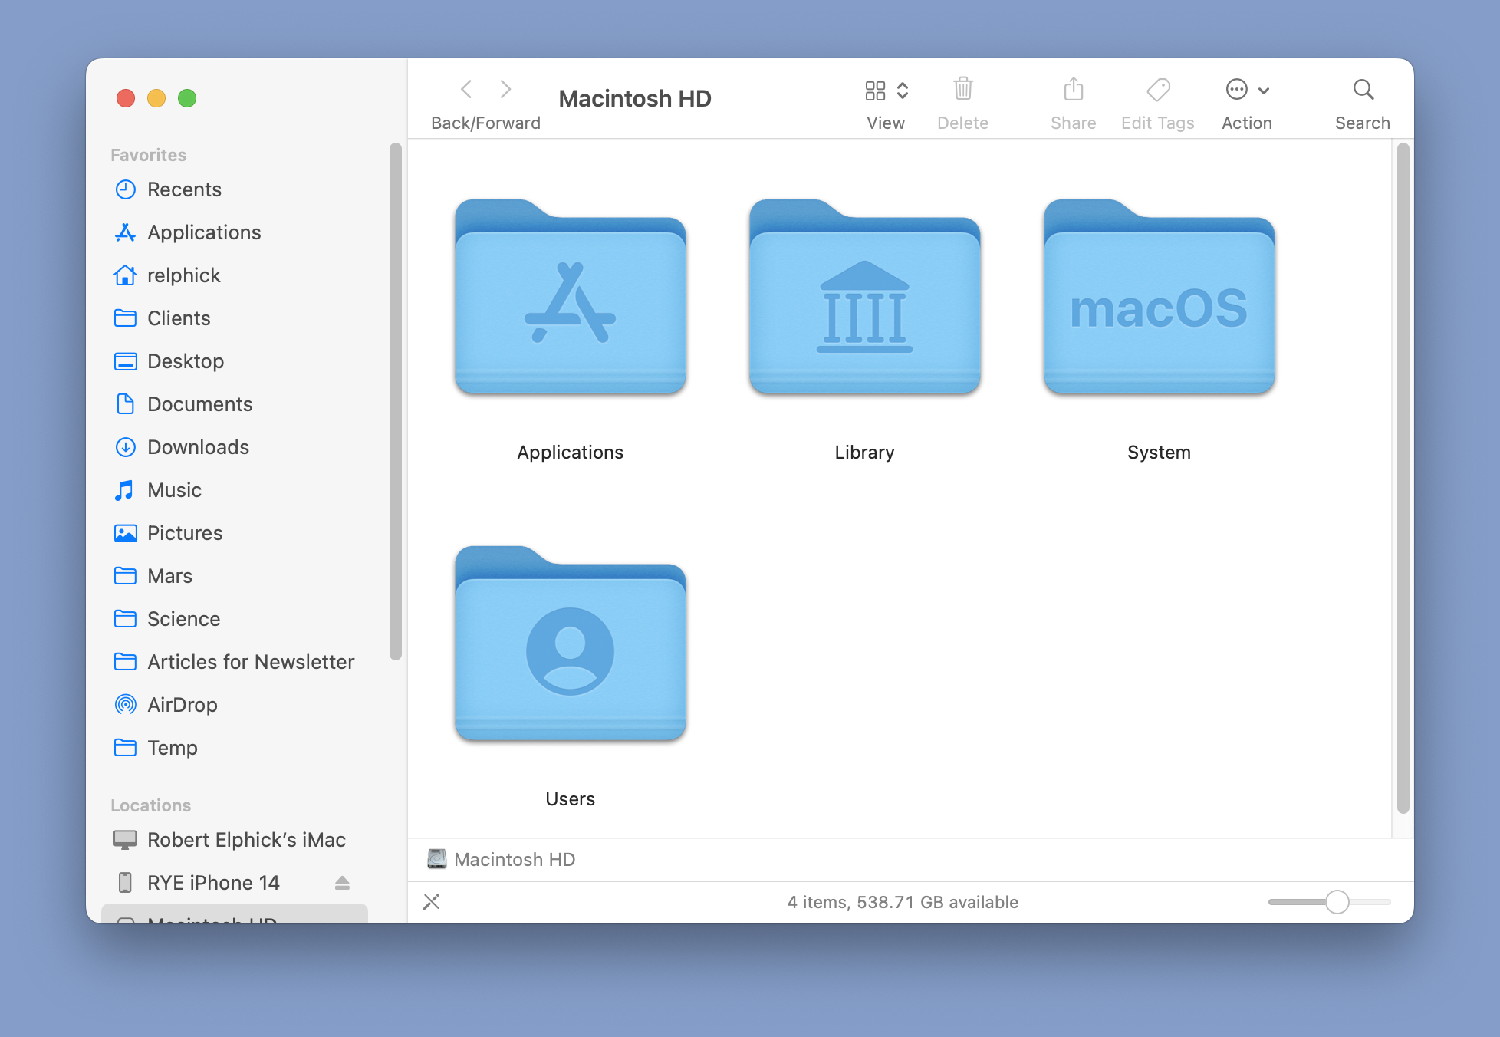
Task: Click the main file area scrollbar
Action: (1403, 478)
